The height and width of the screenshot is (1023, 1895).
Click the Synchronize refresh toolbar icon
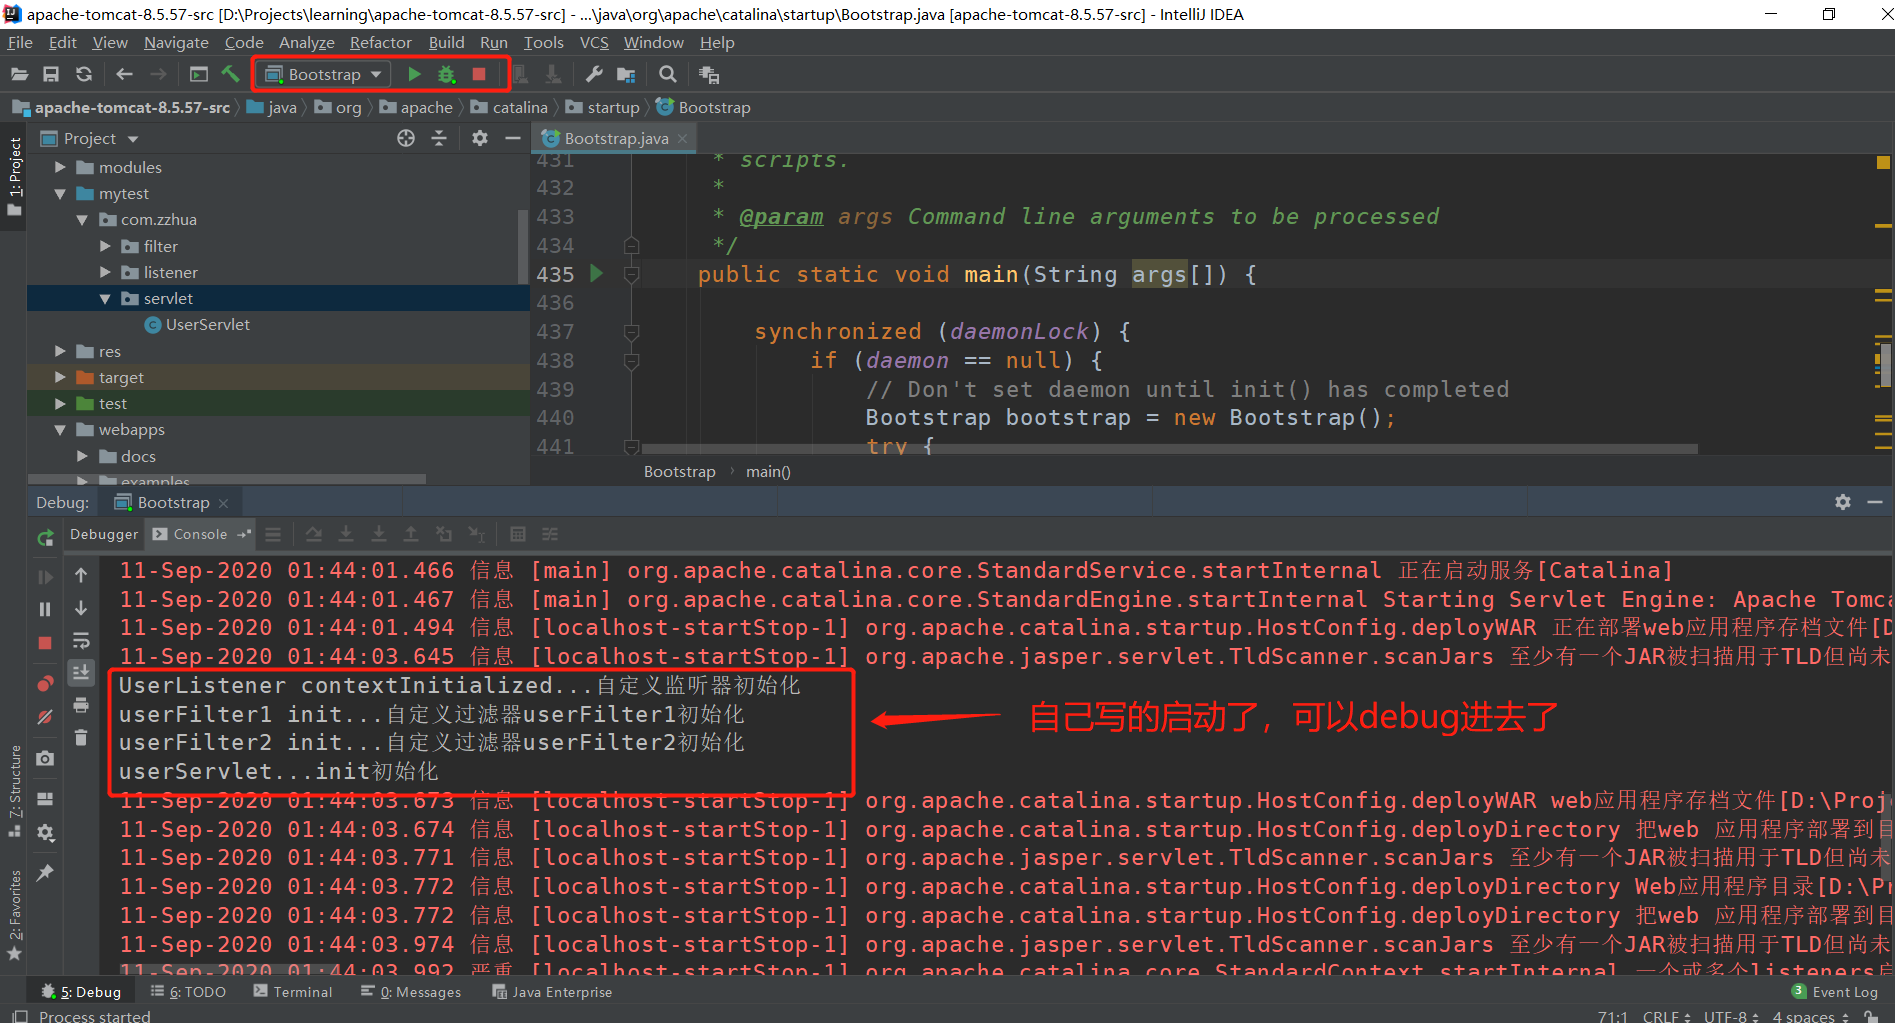[84, 75]
